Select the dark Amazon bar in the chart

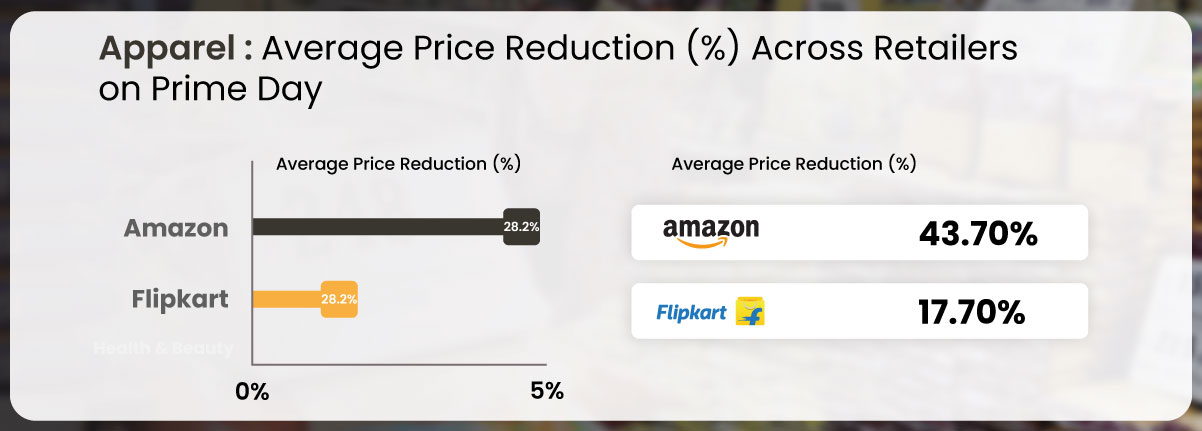click(x=396, y=227)
